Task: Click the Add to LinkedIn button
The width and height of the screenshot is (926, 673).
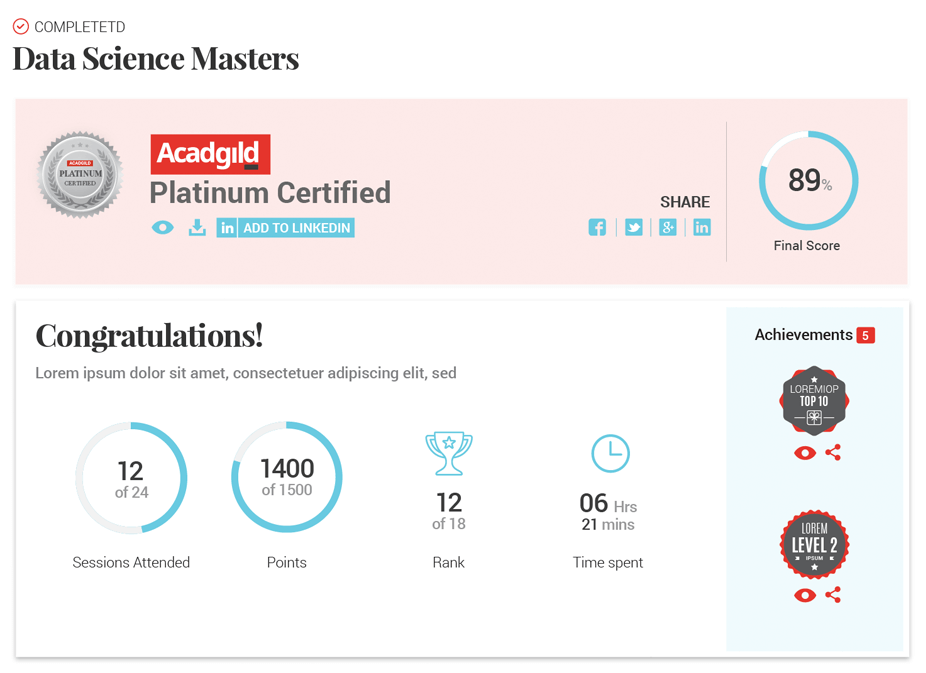Action: (286, 228)
